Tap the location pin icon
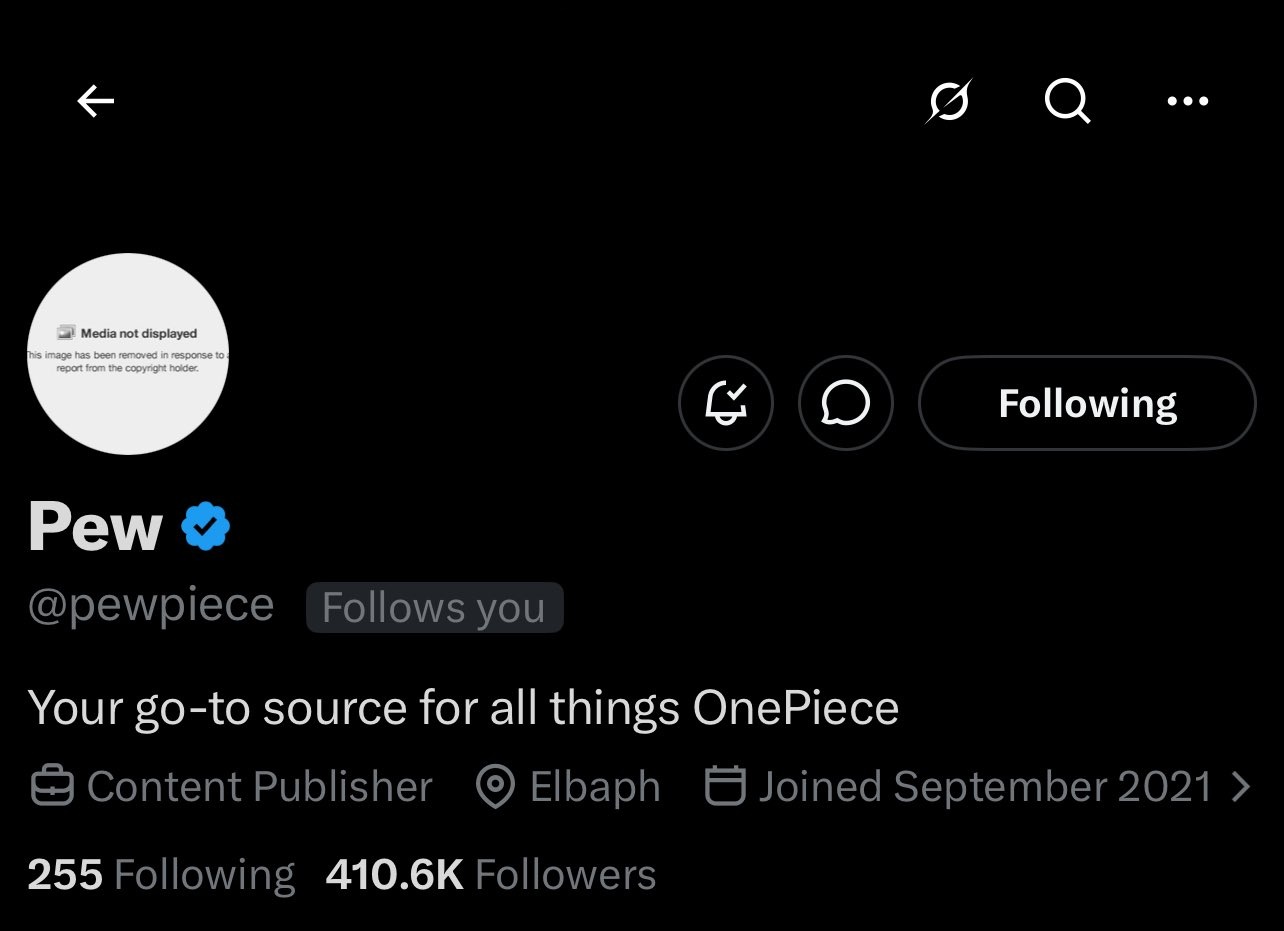Viewport: 1284px width, 931px height. [x=494, y=787]
